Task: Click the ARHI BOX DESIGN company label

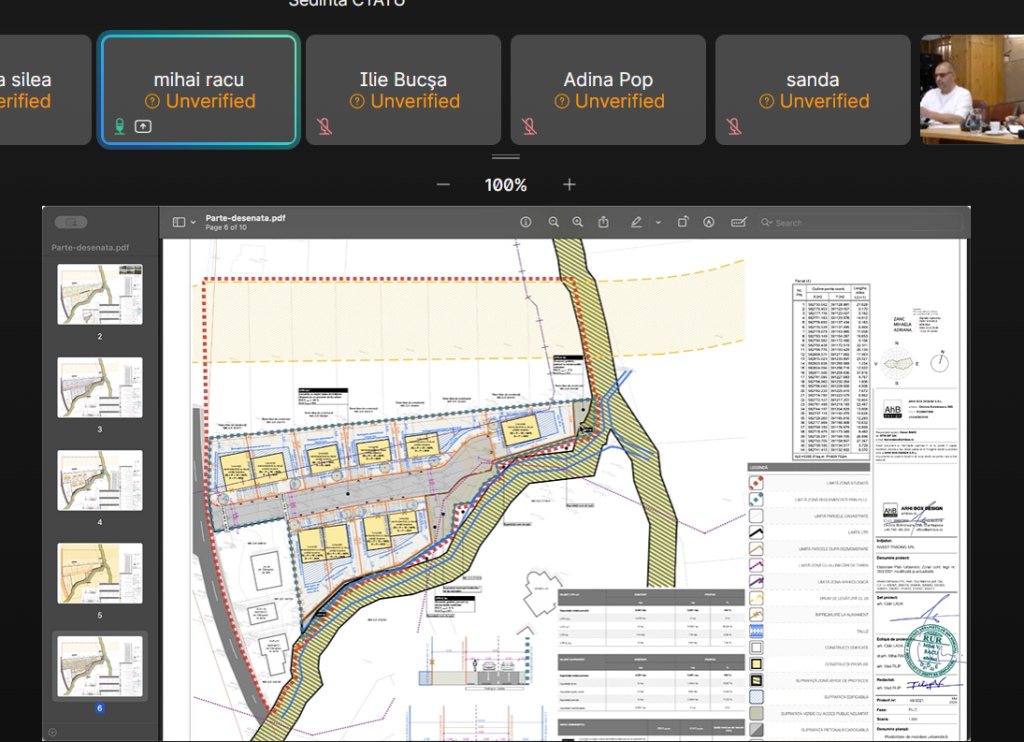Action: click(x=922, y=508)
